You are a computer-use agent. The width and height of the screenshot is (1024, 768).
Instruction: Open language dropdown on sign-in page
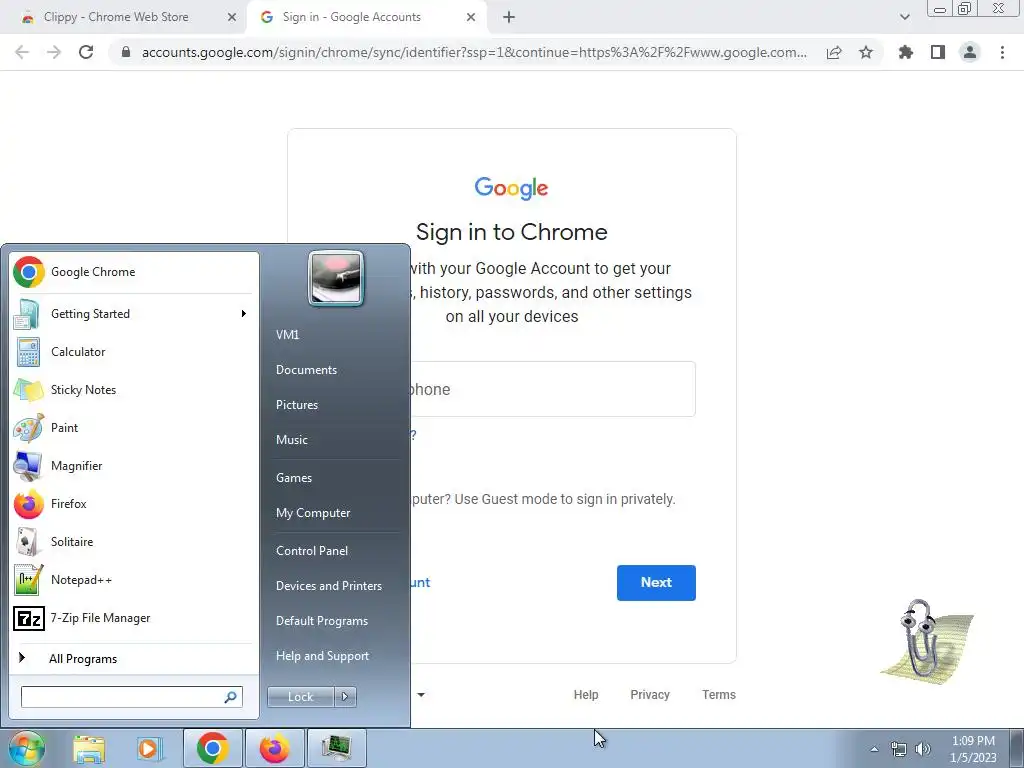click(x=421, y=695)
